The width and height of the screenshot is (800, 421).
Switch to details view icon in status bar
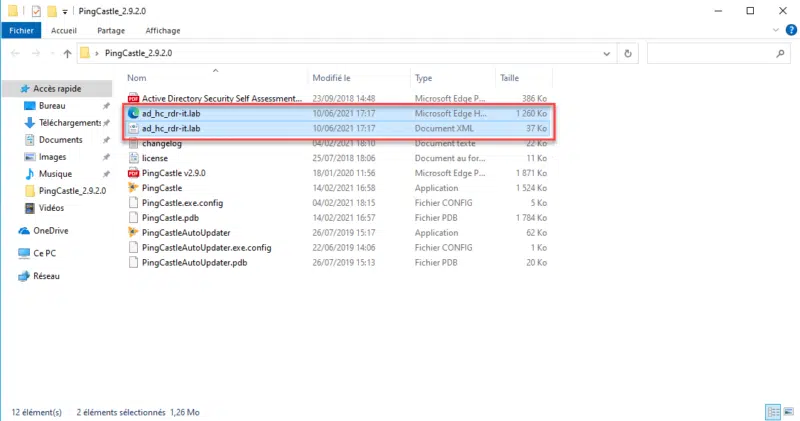773,412
